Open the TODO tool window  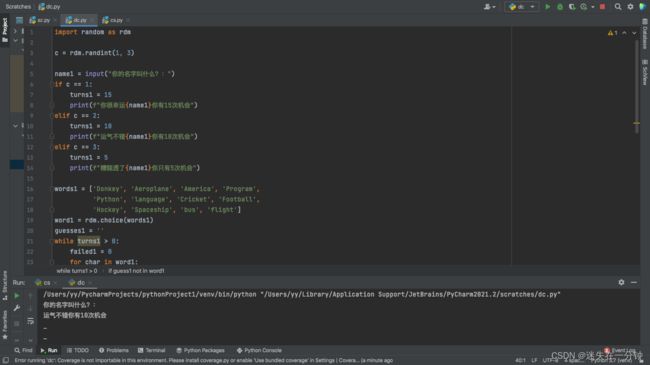pos(78,350)
